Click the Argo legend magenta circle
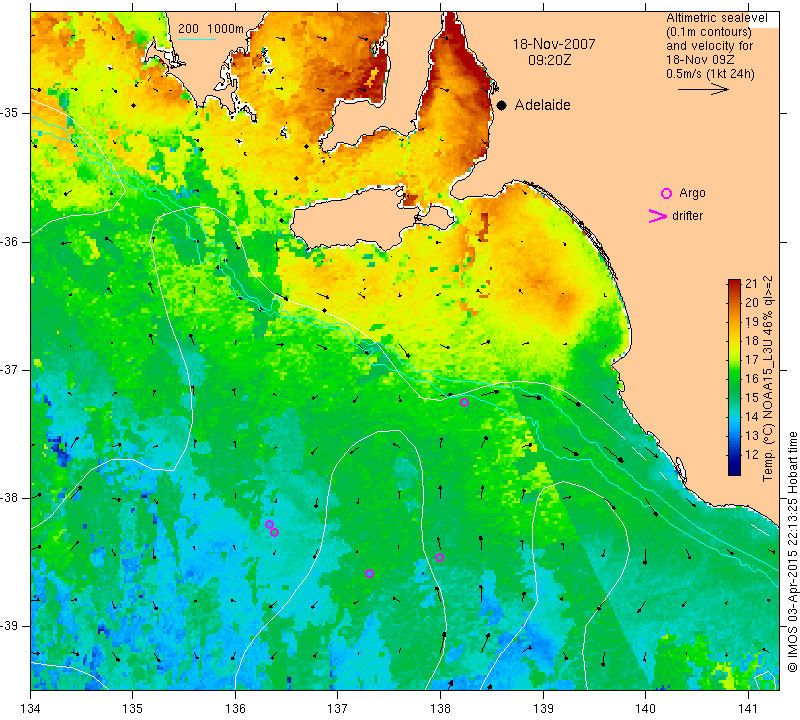Viewport: 800px width, 720px height. pyautogui.click(x=666, y=193)
